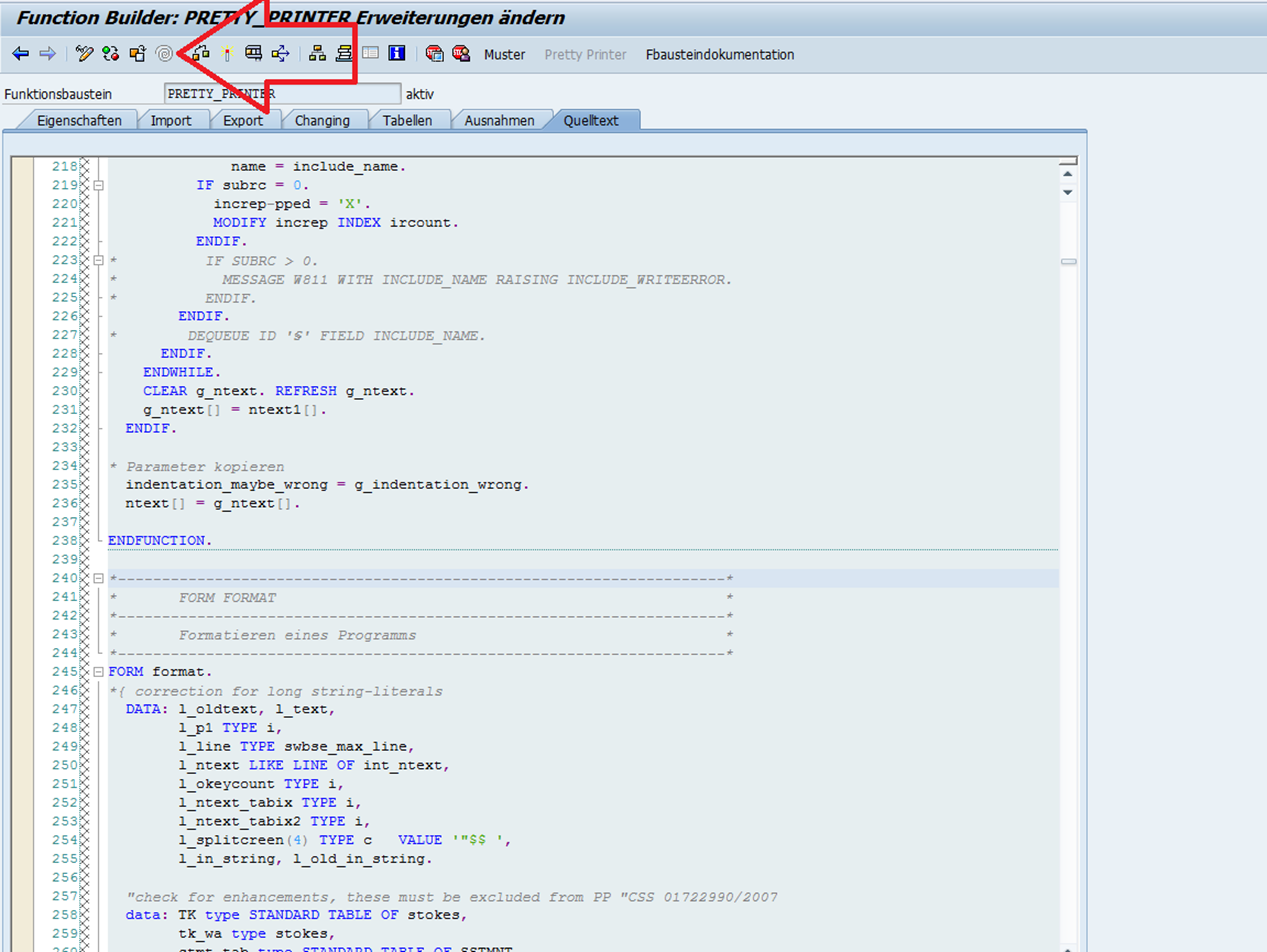Viewport: 1267px width, 952px height.
Task: Click the editor scrollbar up arrow
Action: pos(1068,172)
